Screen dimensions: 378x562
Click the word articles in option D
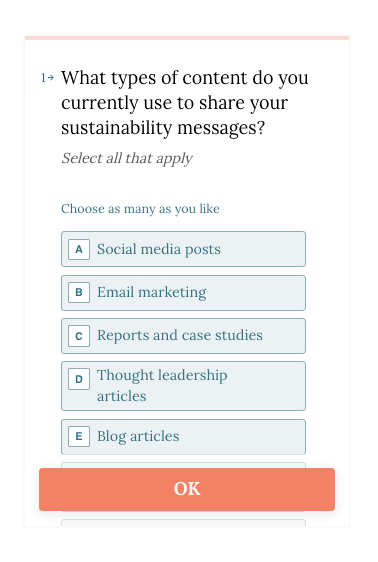121,396
